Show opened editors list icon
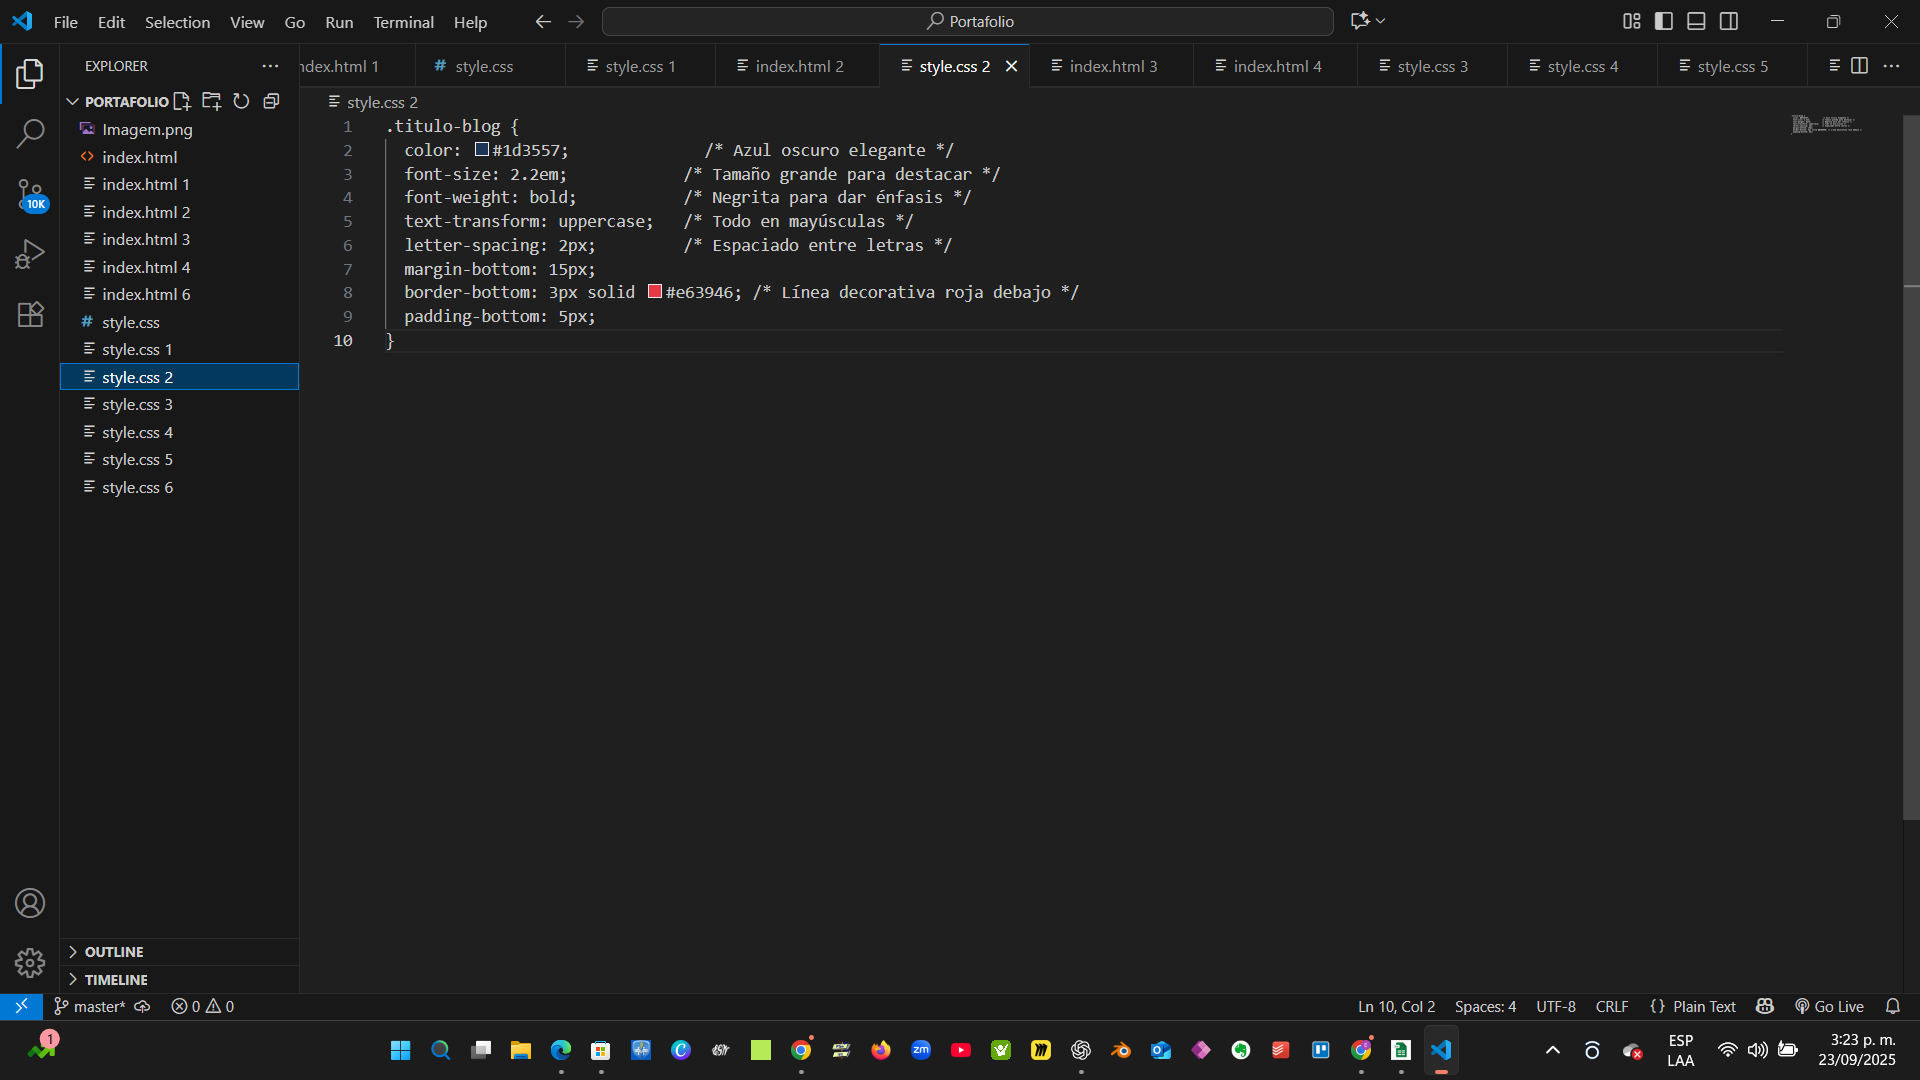1920x1080 pixels. point(1834,66)
